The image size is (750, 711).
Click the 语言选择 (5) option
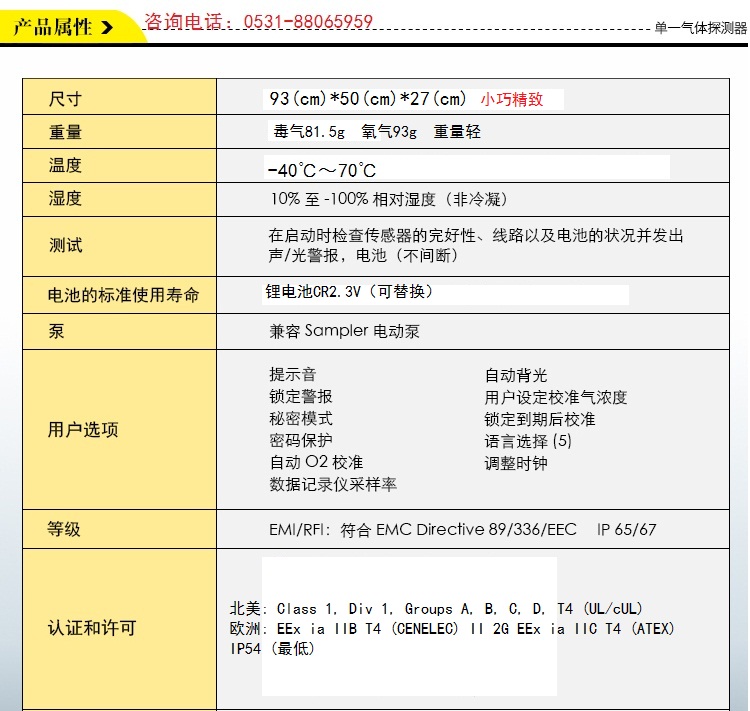(x=528, y=441)
